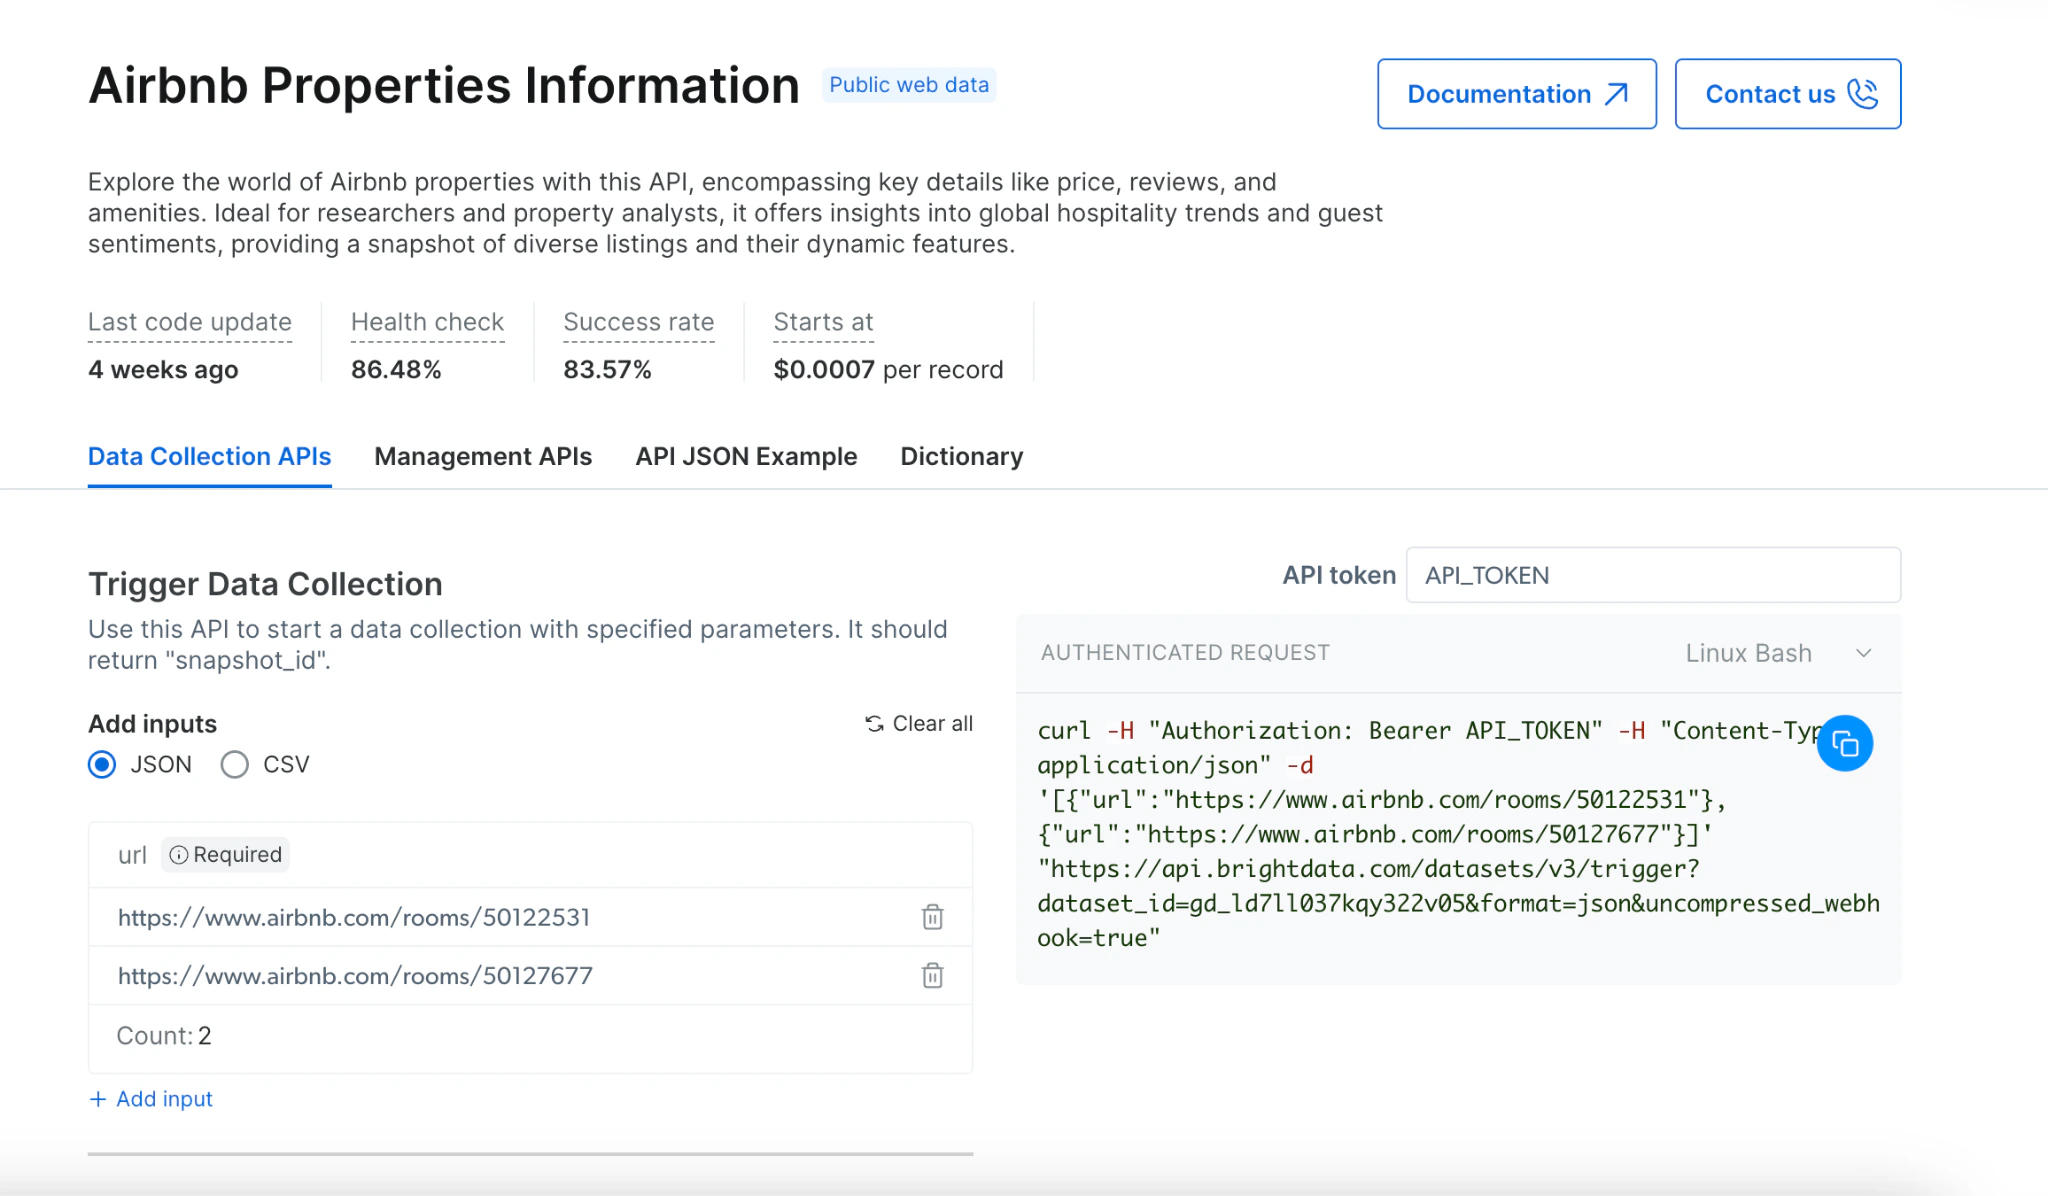Viewport: 2048px width, 1196px height.
Task: Open the API JSON Example tab
Action: pos(746,456)
